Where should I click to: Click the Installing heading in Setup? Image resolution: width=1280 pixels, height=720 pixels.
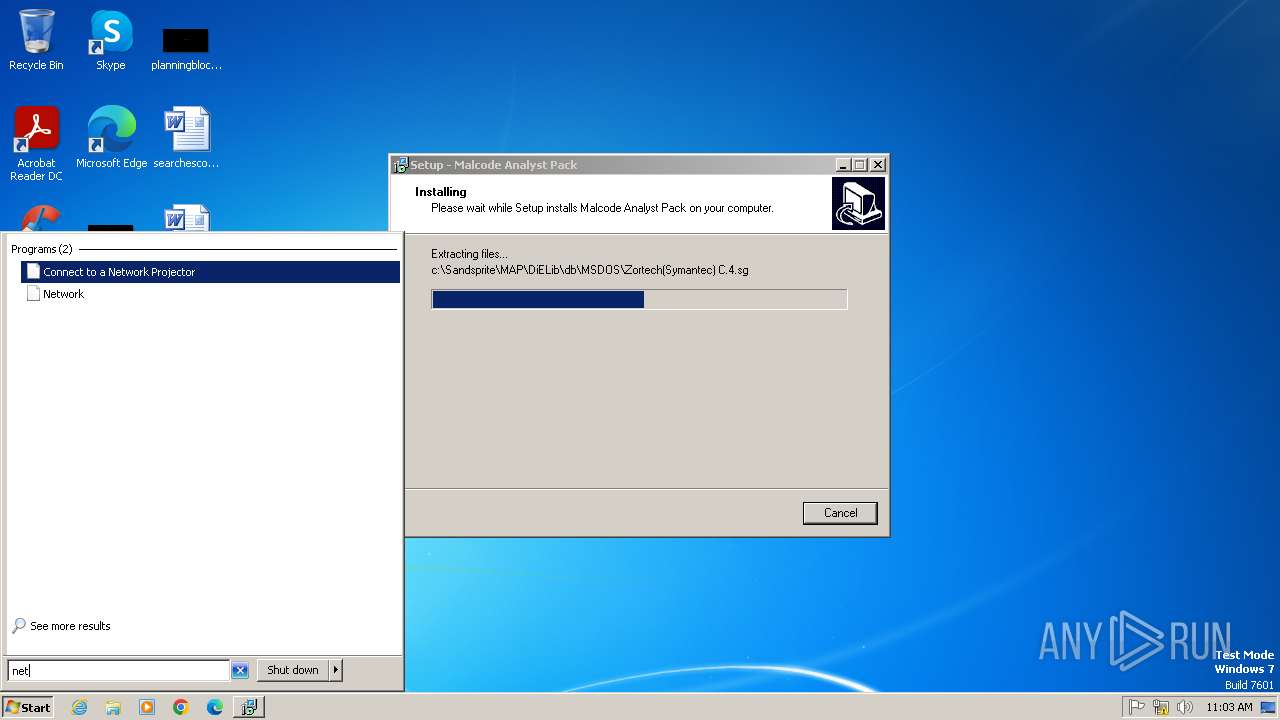[x=441, y=192]
